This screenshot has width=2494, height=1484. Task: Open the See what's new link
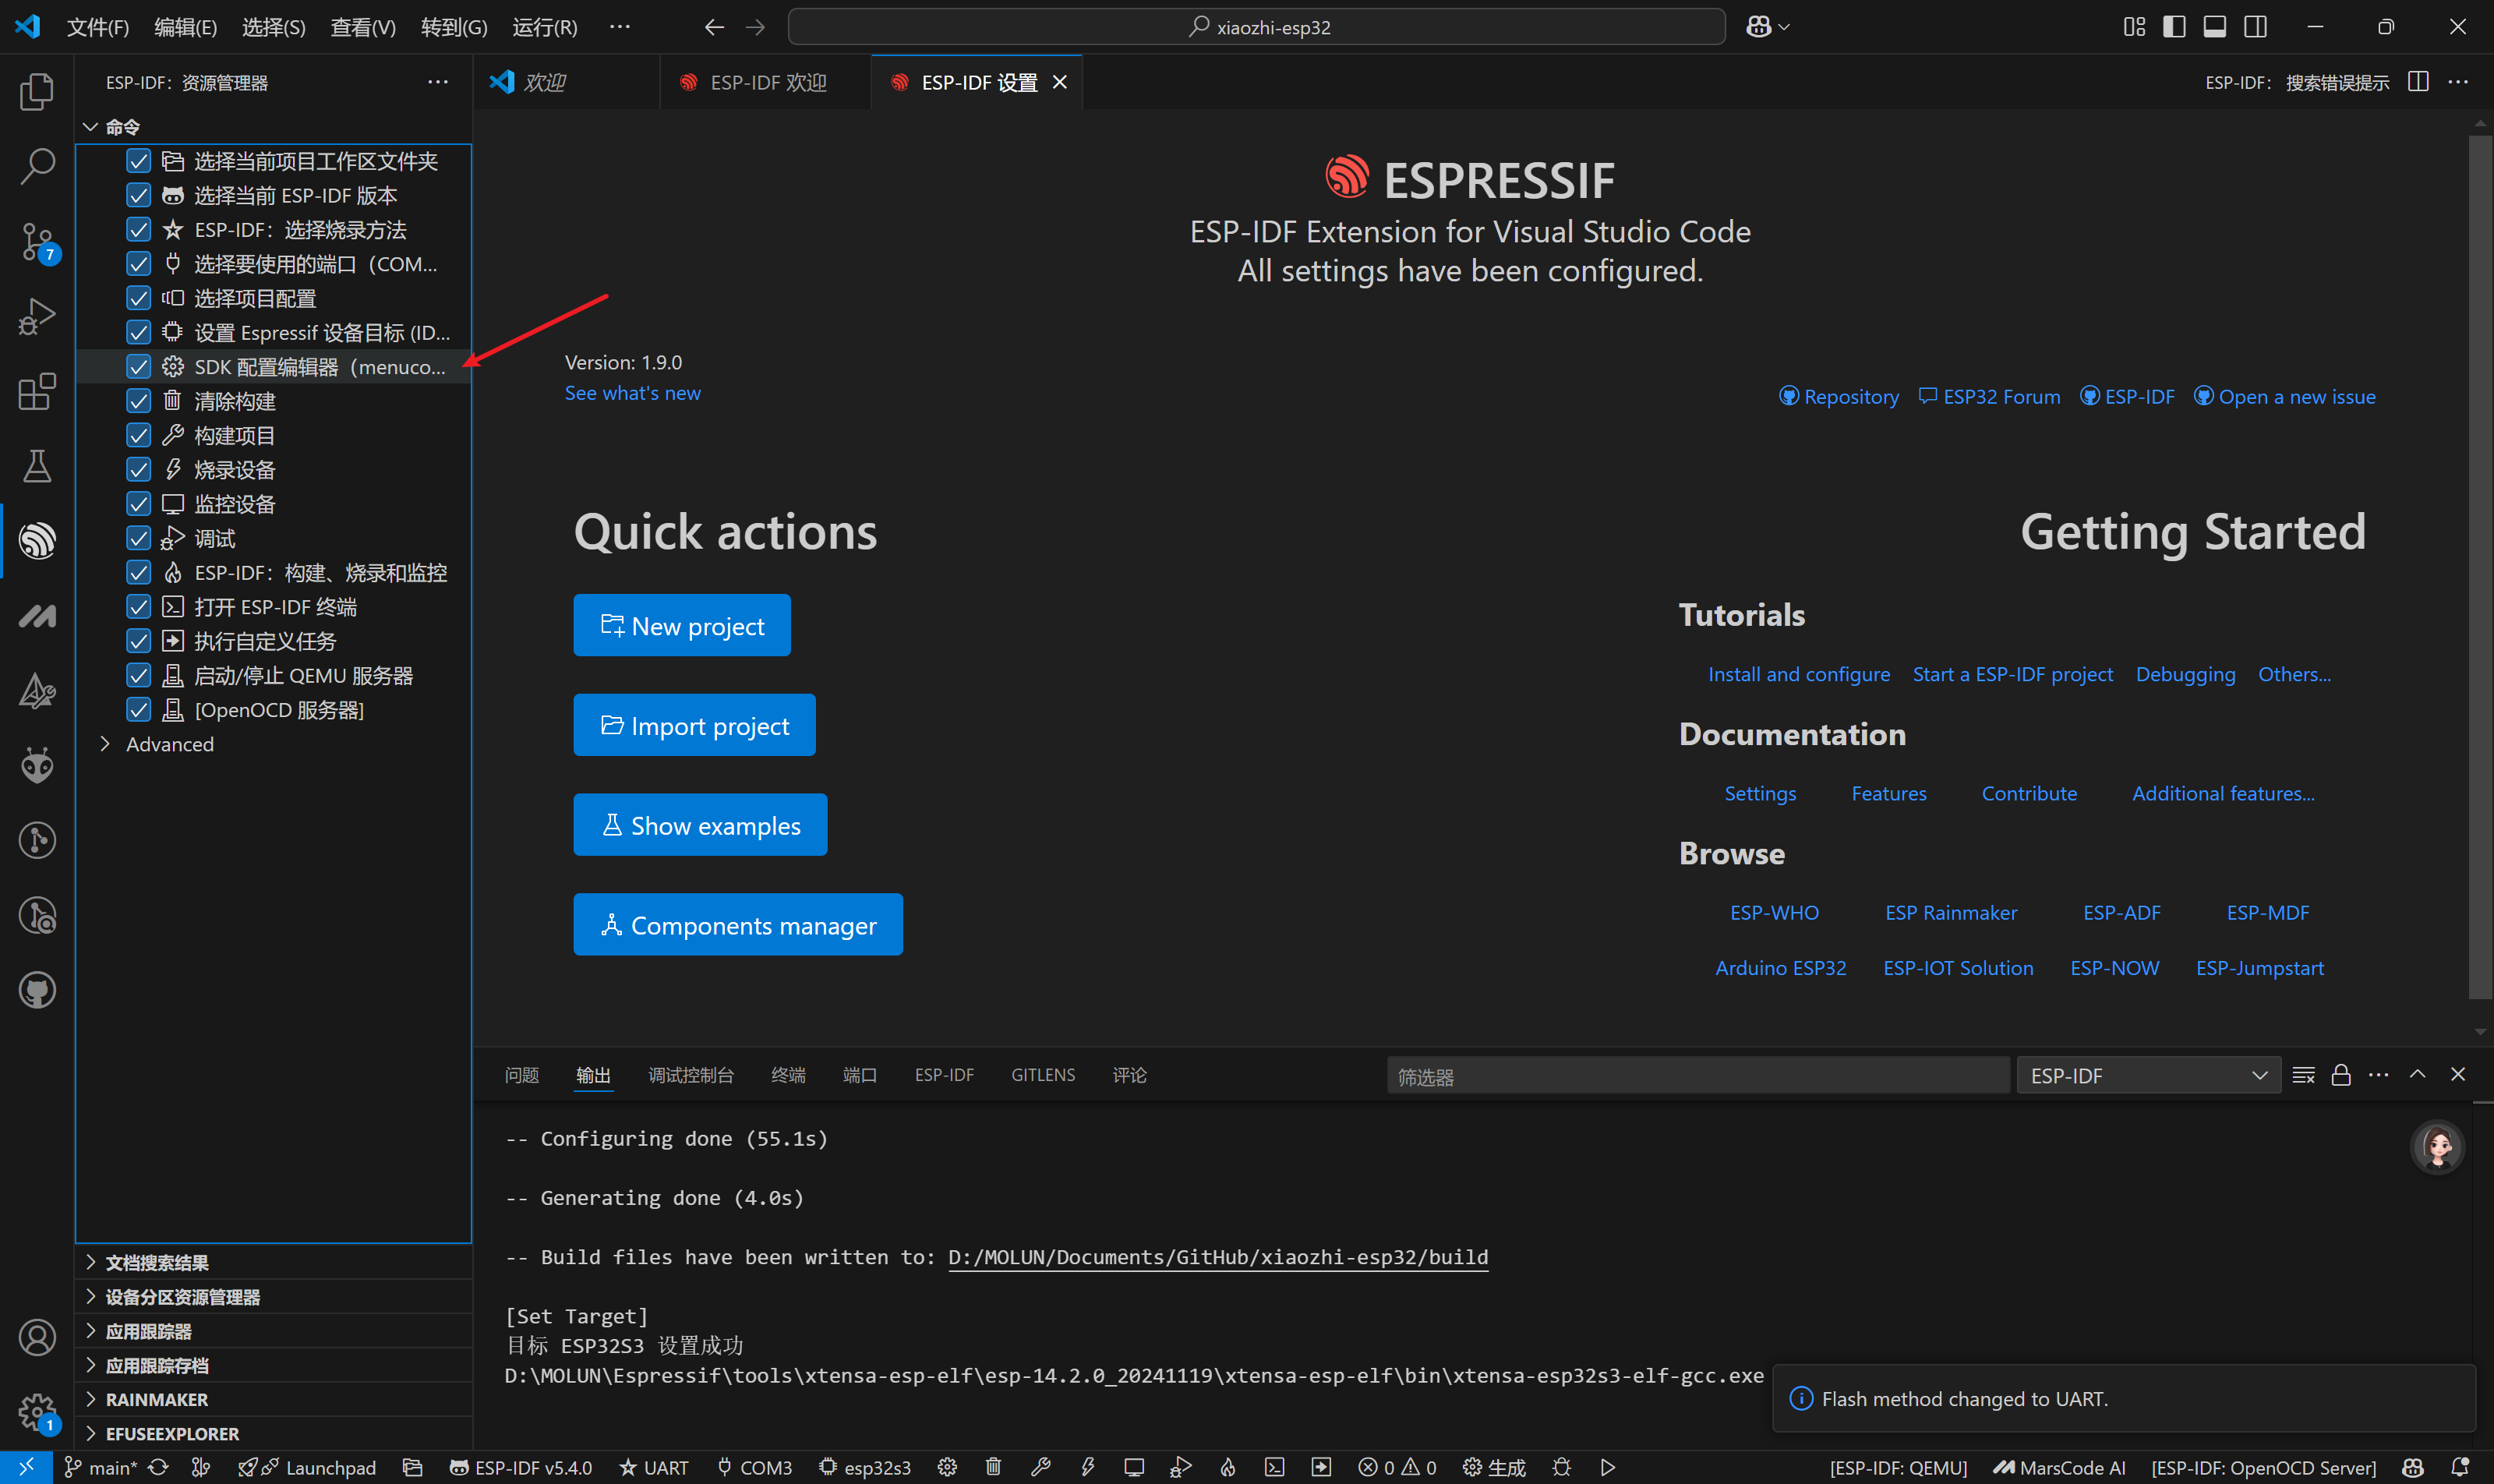click(x=632, y=393)
